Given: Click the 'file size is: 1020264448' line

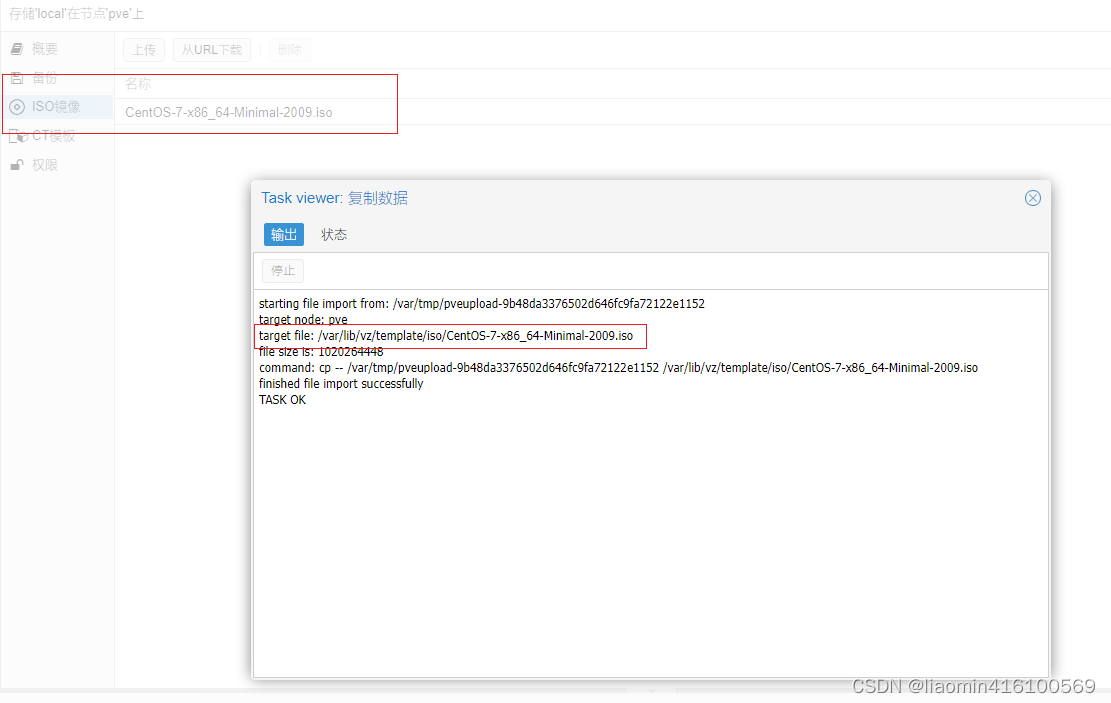Looking at the screenshot, I should click(321, 352).
